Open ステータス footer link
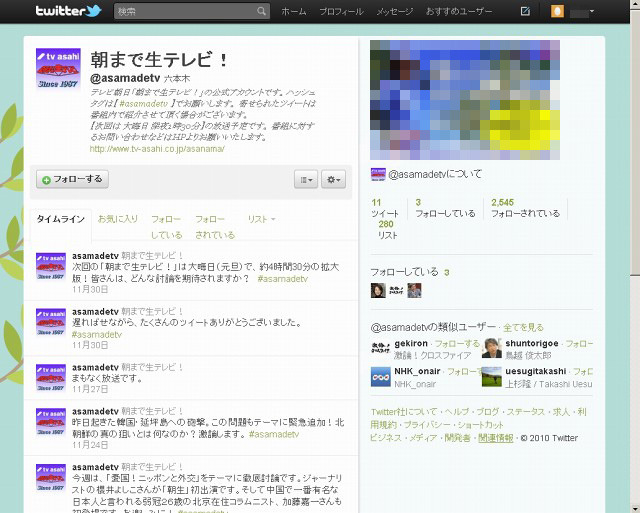The height and width of the screenshot is (513, 640). pyautogui.click(x=525, y=412)
